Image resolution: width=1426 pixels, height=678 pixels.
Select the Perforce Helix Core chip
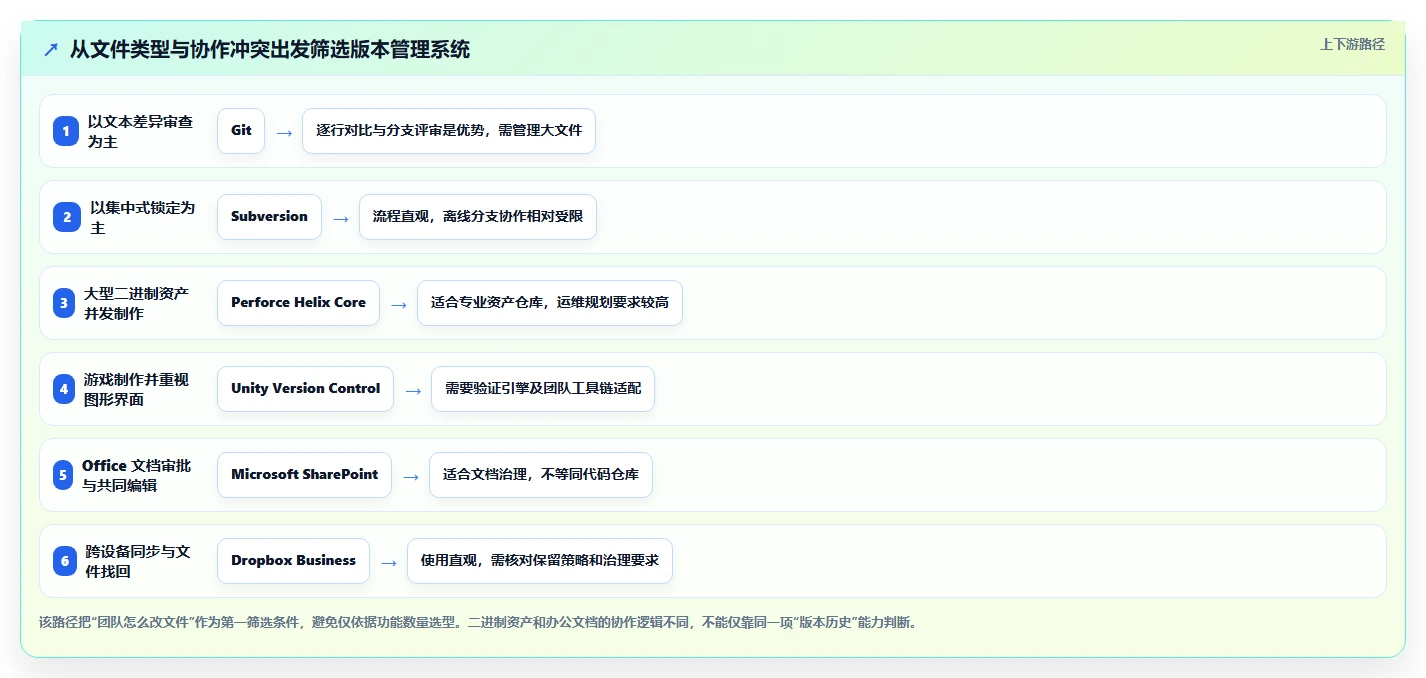298,303
